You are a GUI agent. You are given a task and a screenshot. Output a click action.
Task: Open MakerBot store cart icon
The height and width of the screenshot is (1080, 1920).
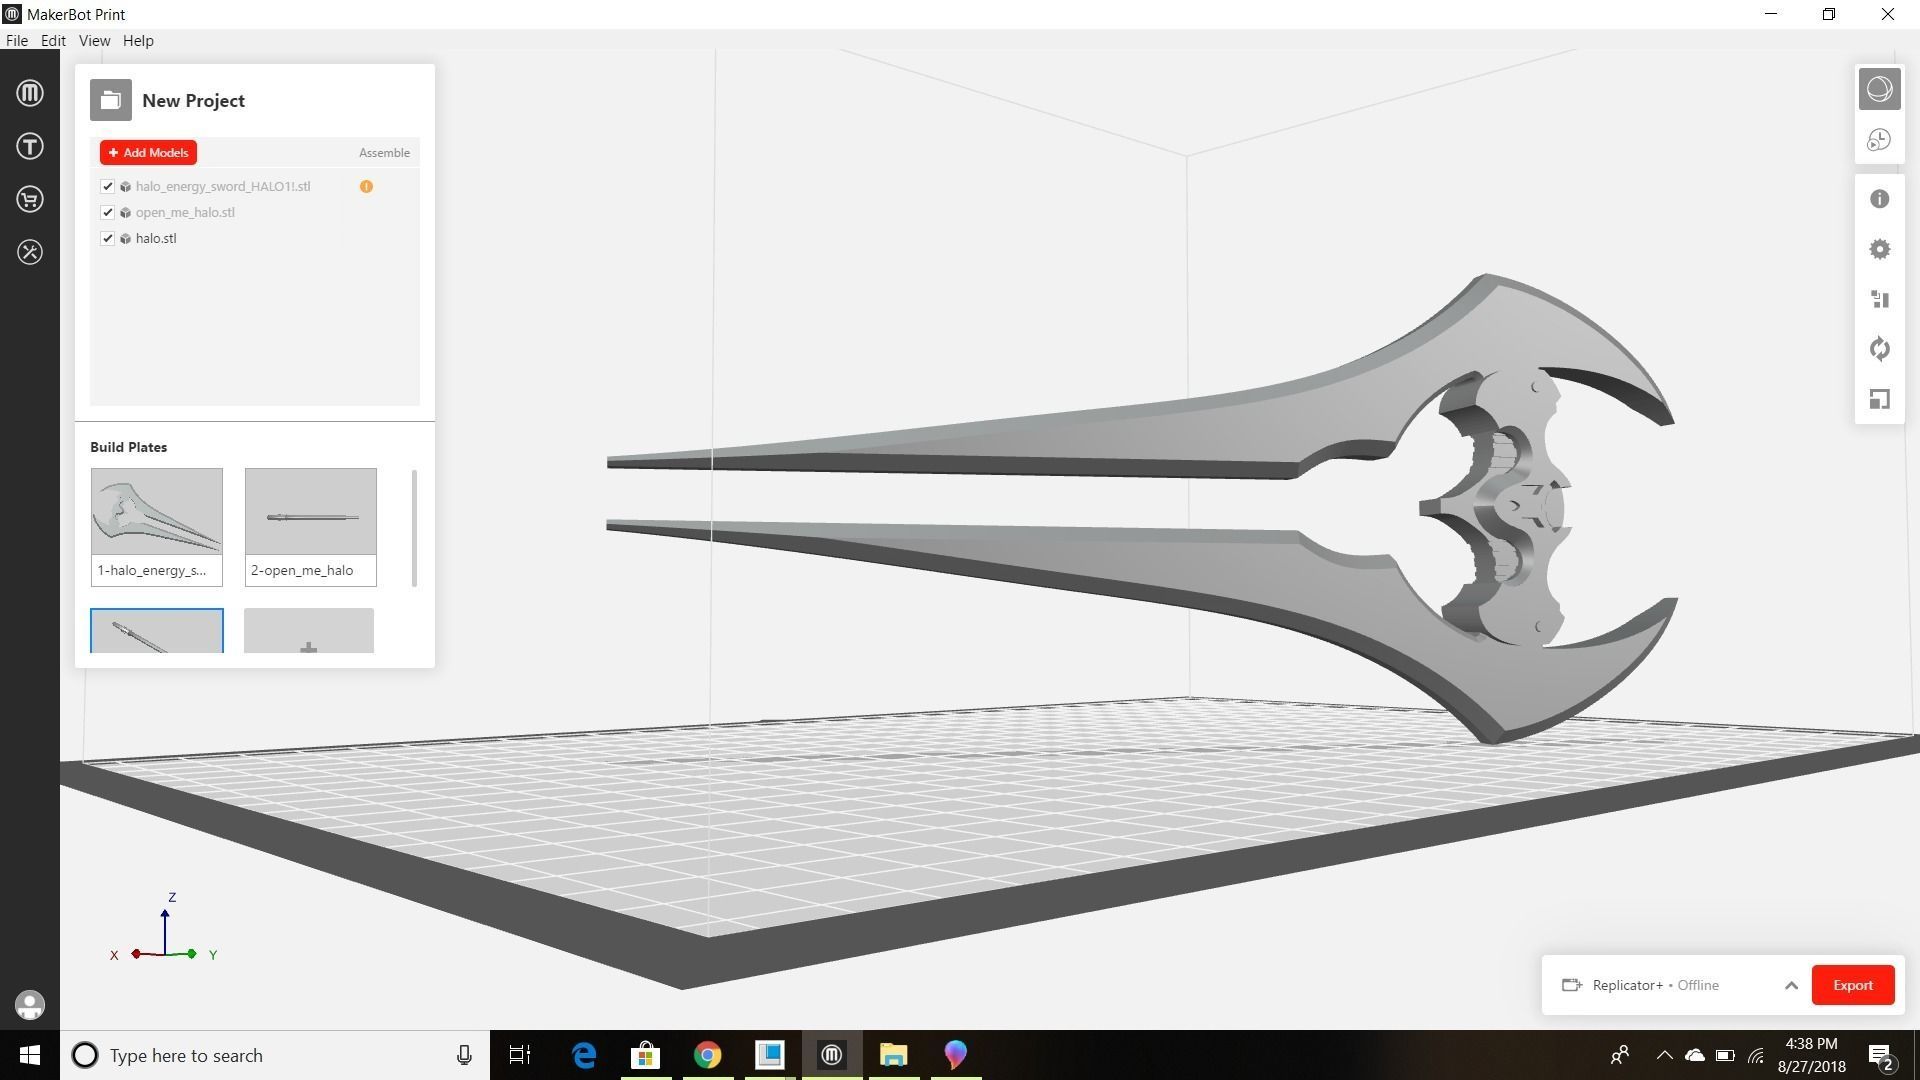30,199
